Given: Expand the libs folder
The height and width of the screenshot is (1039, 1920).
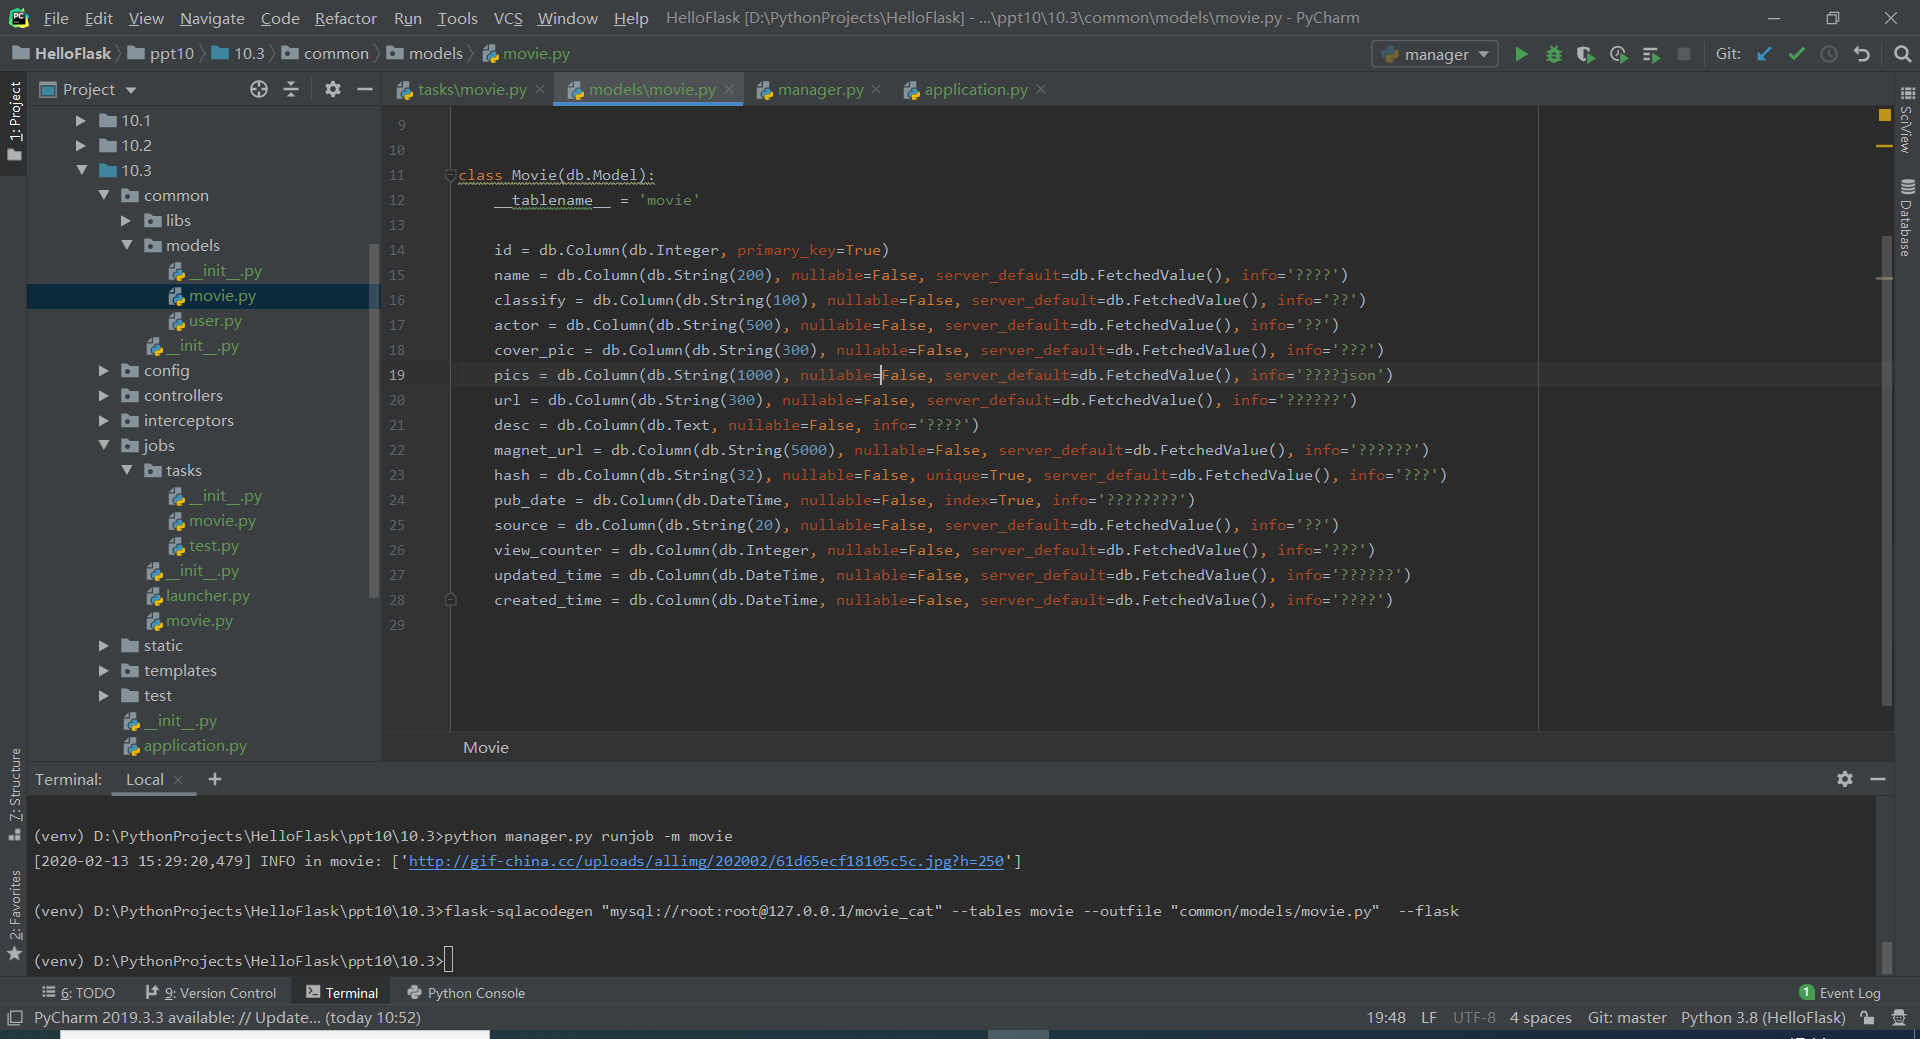Looking at the screenshot, I should point(126,221).
